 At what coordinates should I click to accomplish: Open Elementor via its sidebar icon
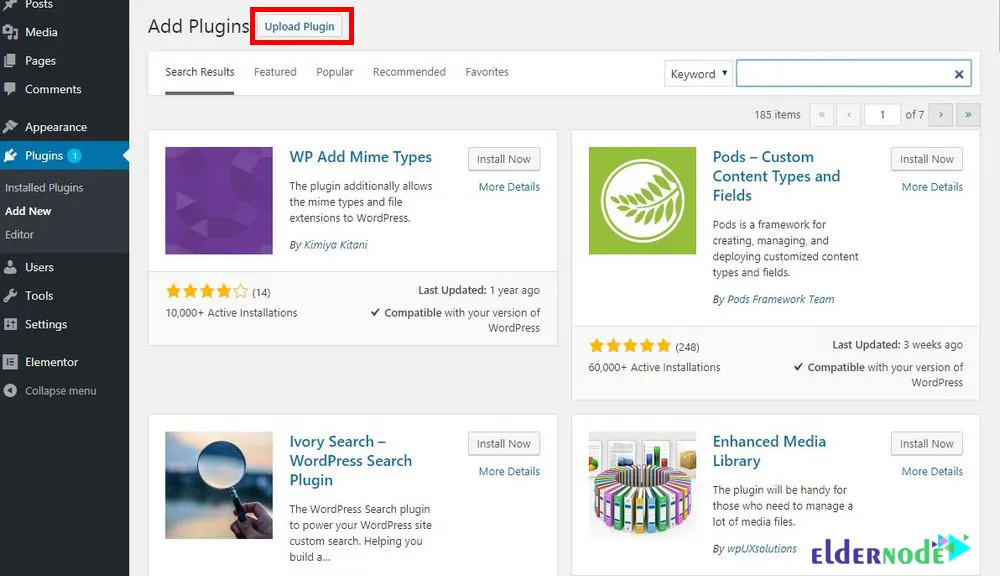(x=11, y=362)
